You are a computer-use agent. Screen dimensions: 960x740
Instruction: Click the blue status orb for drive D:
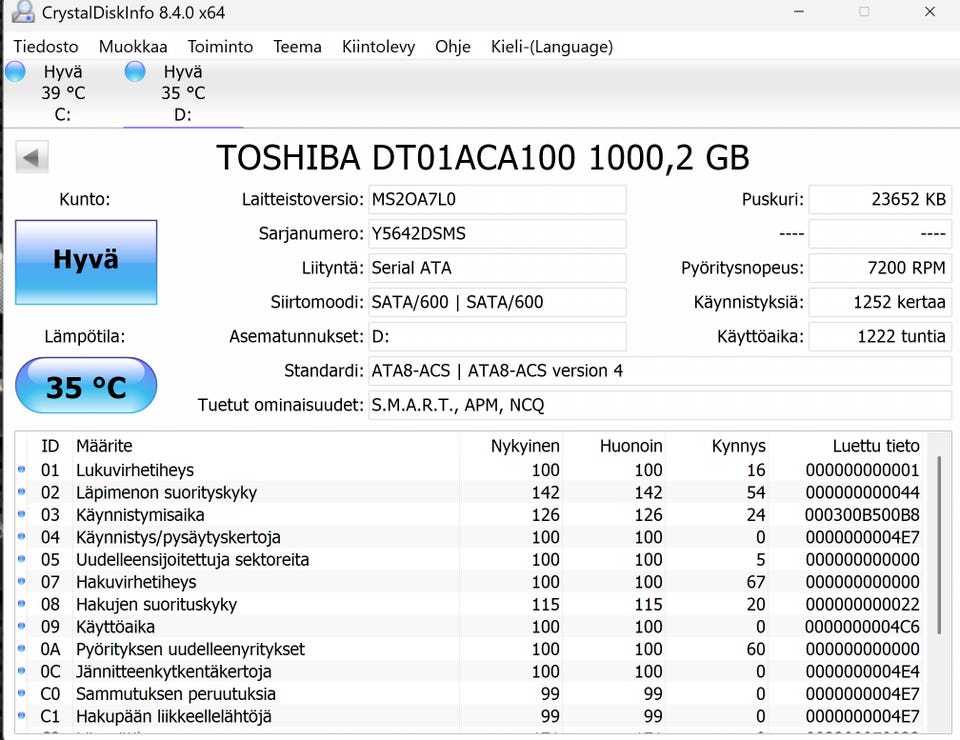point(135,72)
